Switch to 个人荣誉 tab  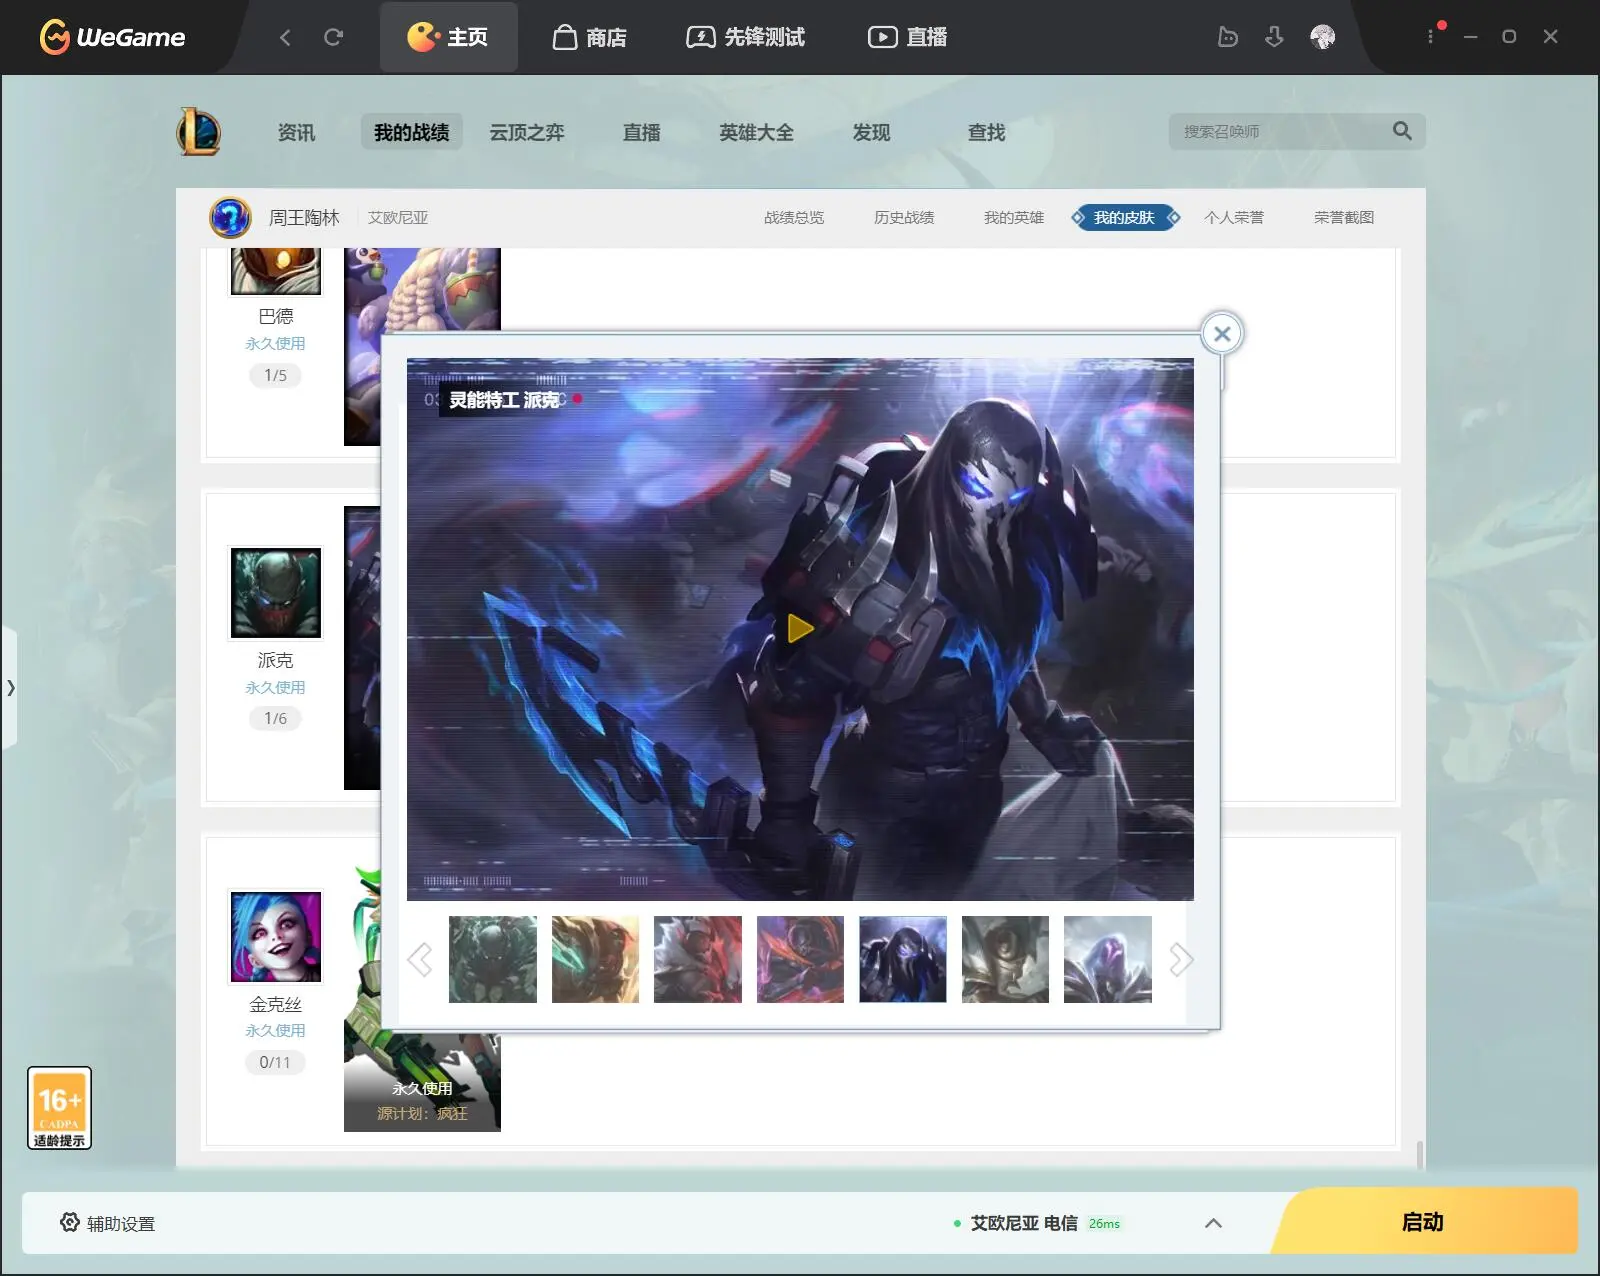coord(1234,217)
